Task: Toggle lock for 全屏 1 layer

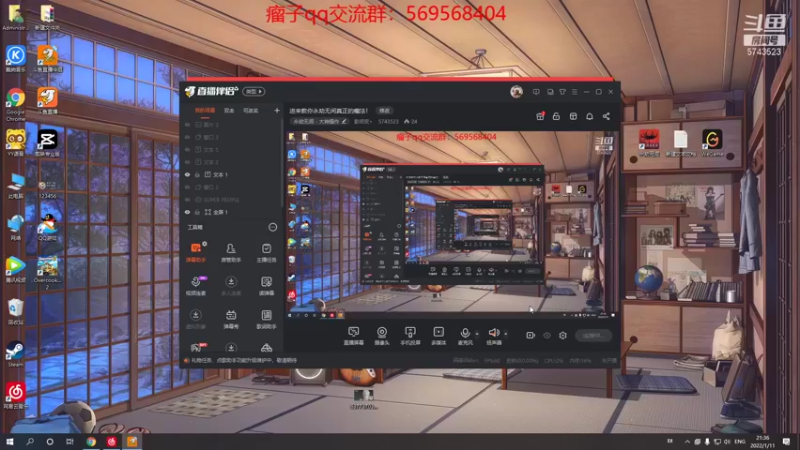Action: (x=197, y=212)
